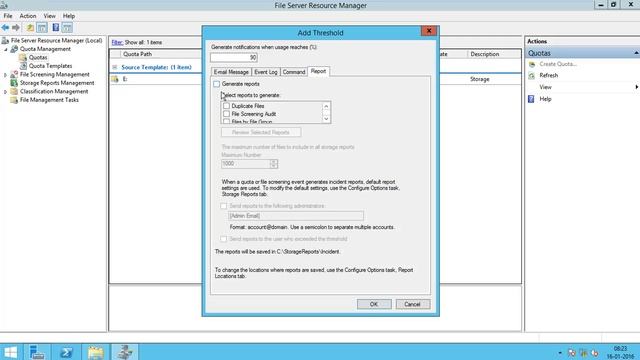This screenshot has height=360, width=640.
Task: Collapse the Source Template group
Action: (x=115, y=67)
